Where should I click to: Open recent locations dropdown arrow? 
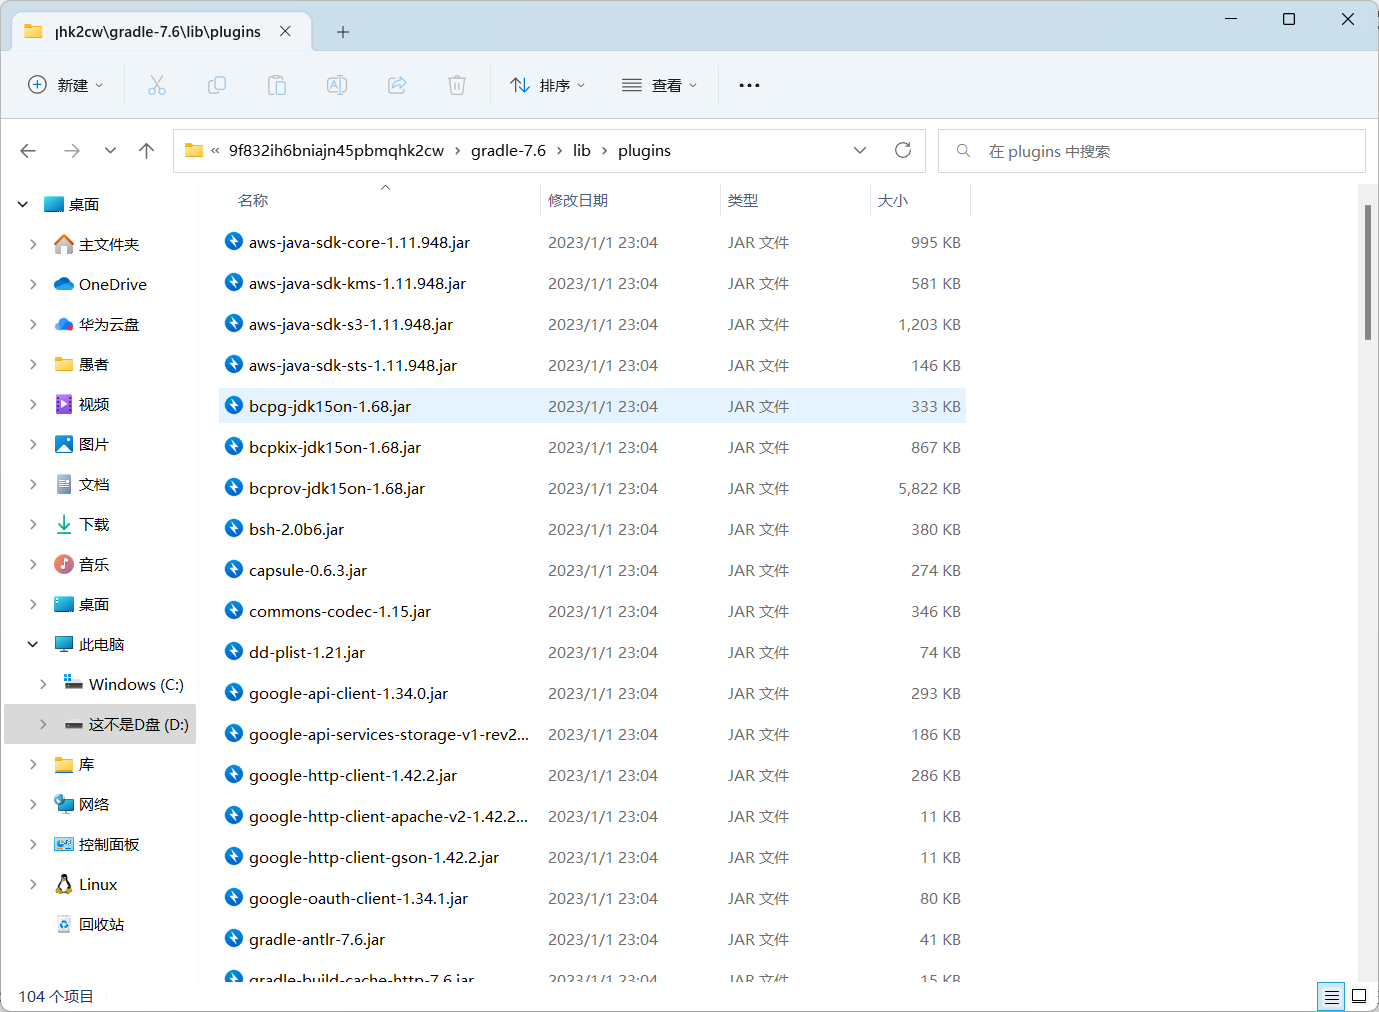tap(110, 151)
